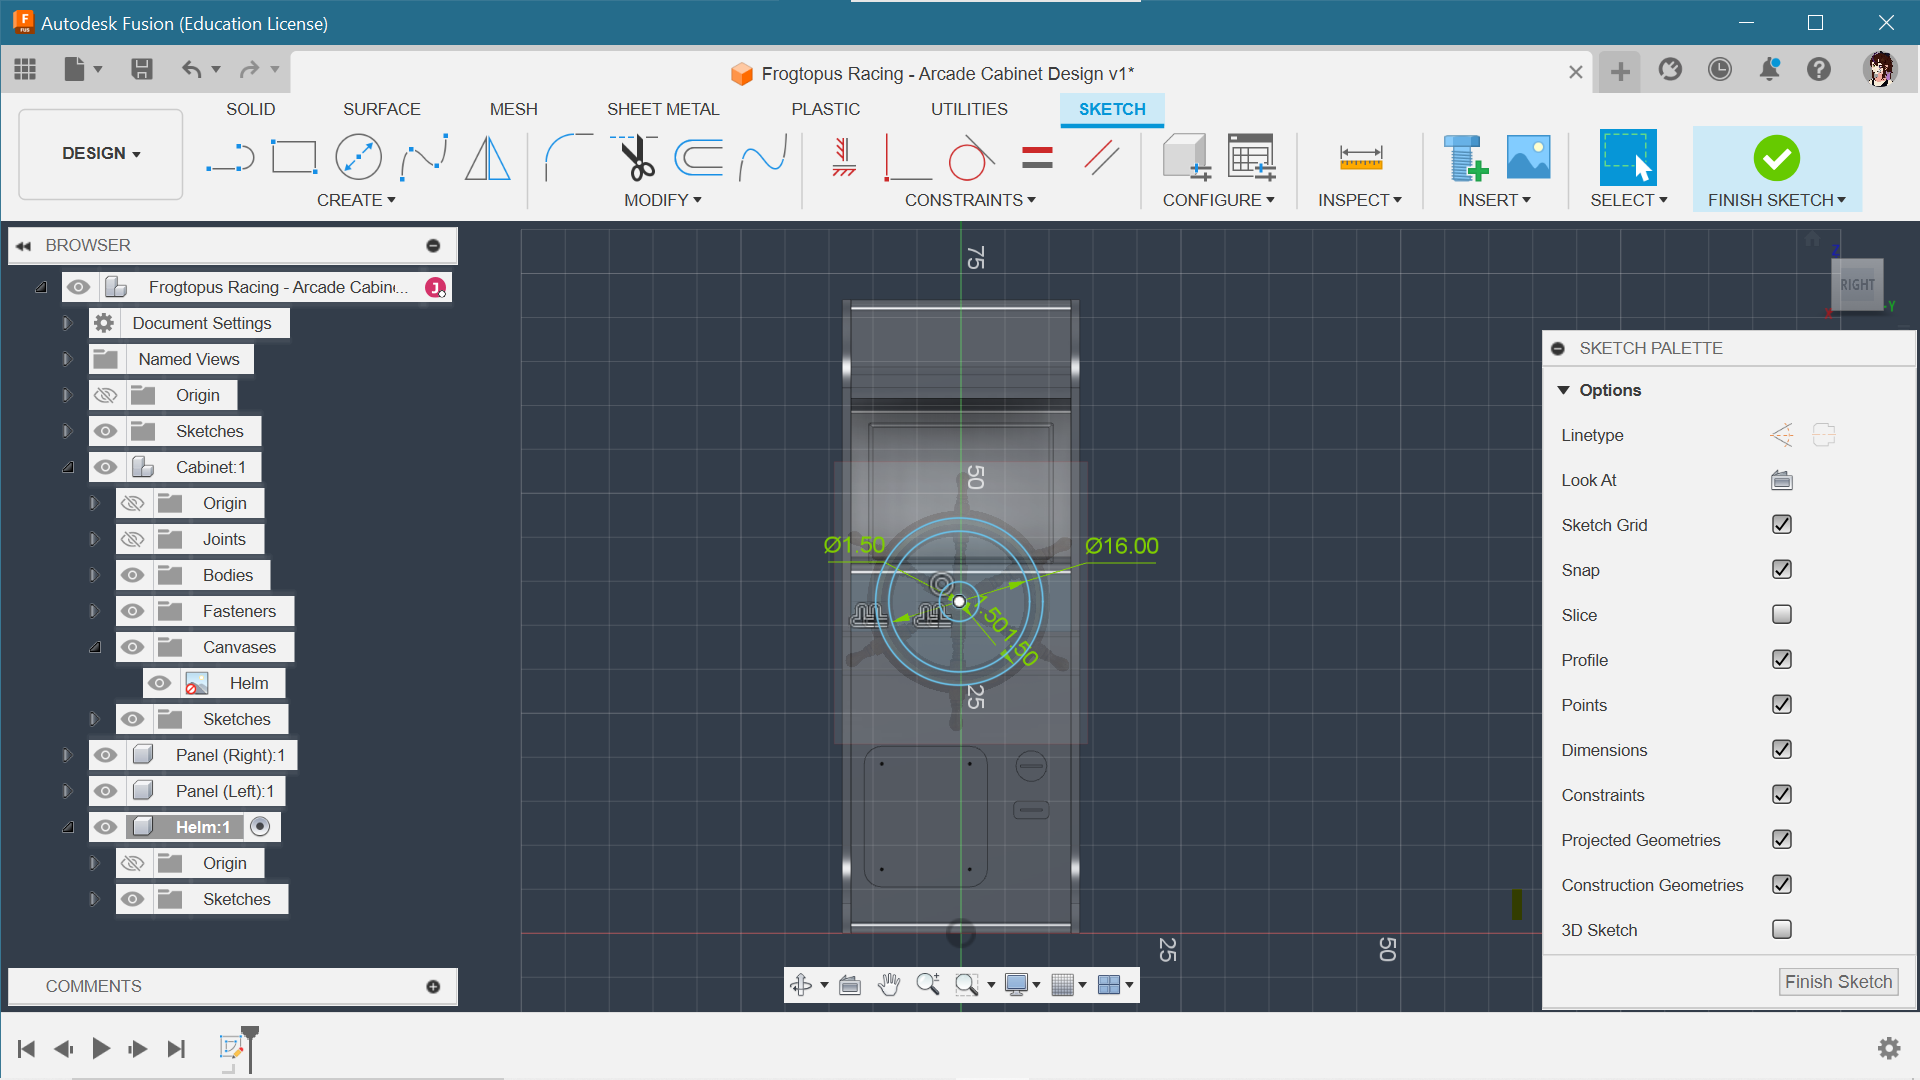The width and height of the screenshot is (1920, 1080).
Task: Click the play button in timeline controls
Action: (100, 1048)
